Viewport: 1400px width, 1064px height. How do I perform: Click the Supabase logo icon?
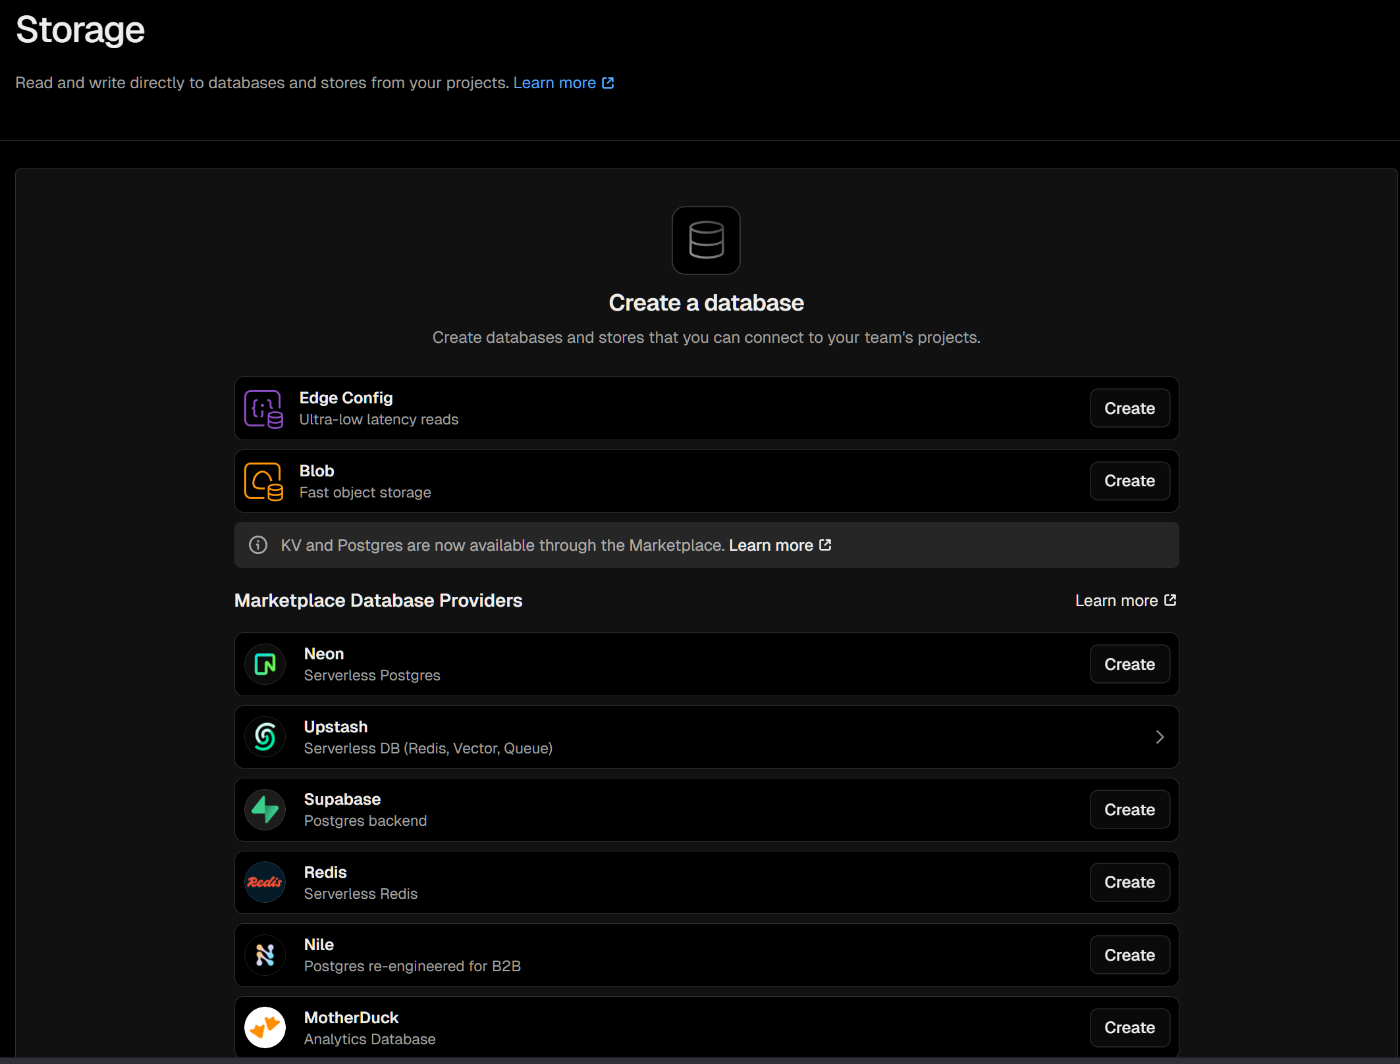coord(265,810)
